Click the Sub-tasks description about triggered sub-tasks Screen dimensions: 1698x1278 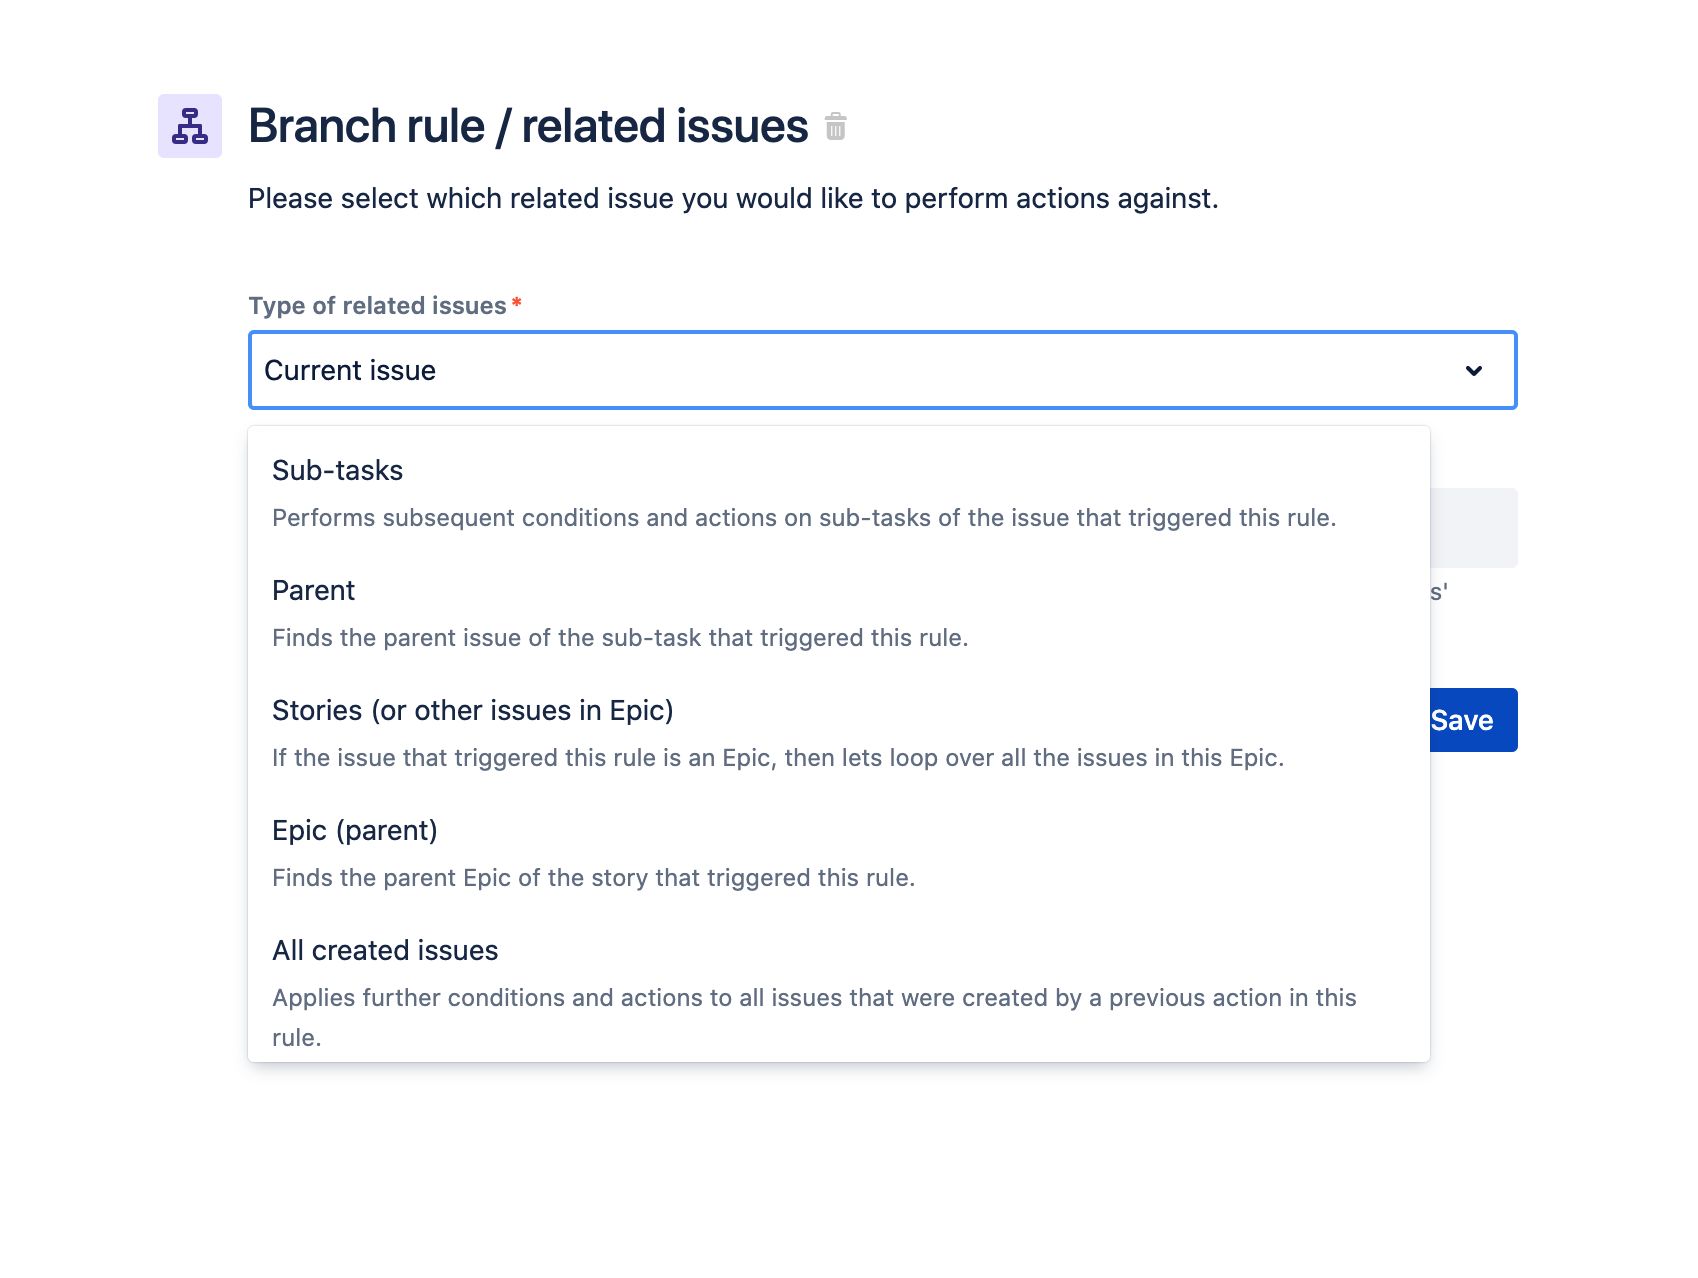tap(804, 518)
